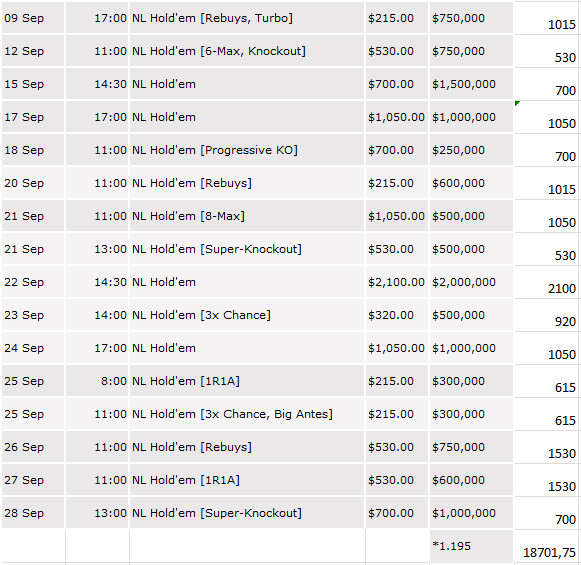Image resolution: width=581 pixels, height=565 pixels.
Task: Click the 09 Sep date cell
Action: pos(33,18)
